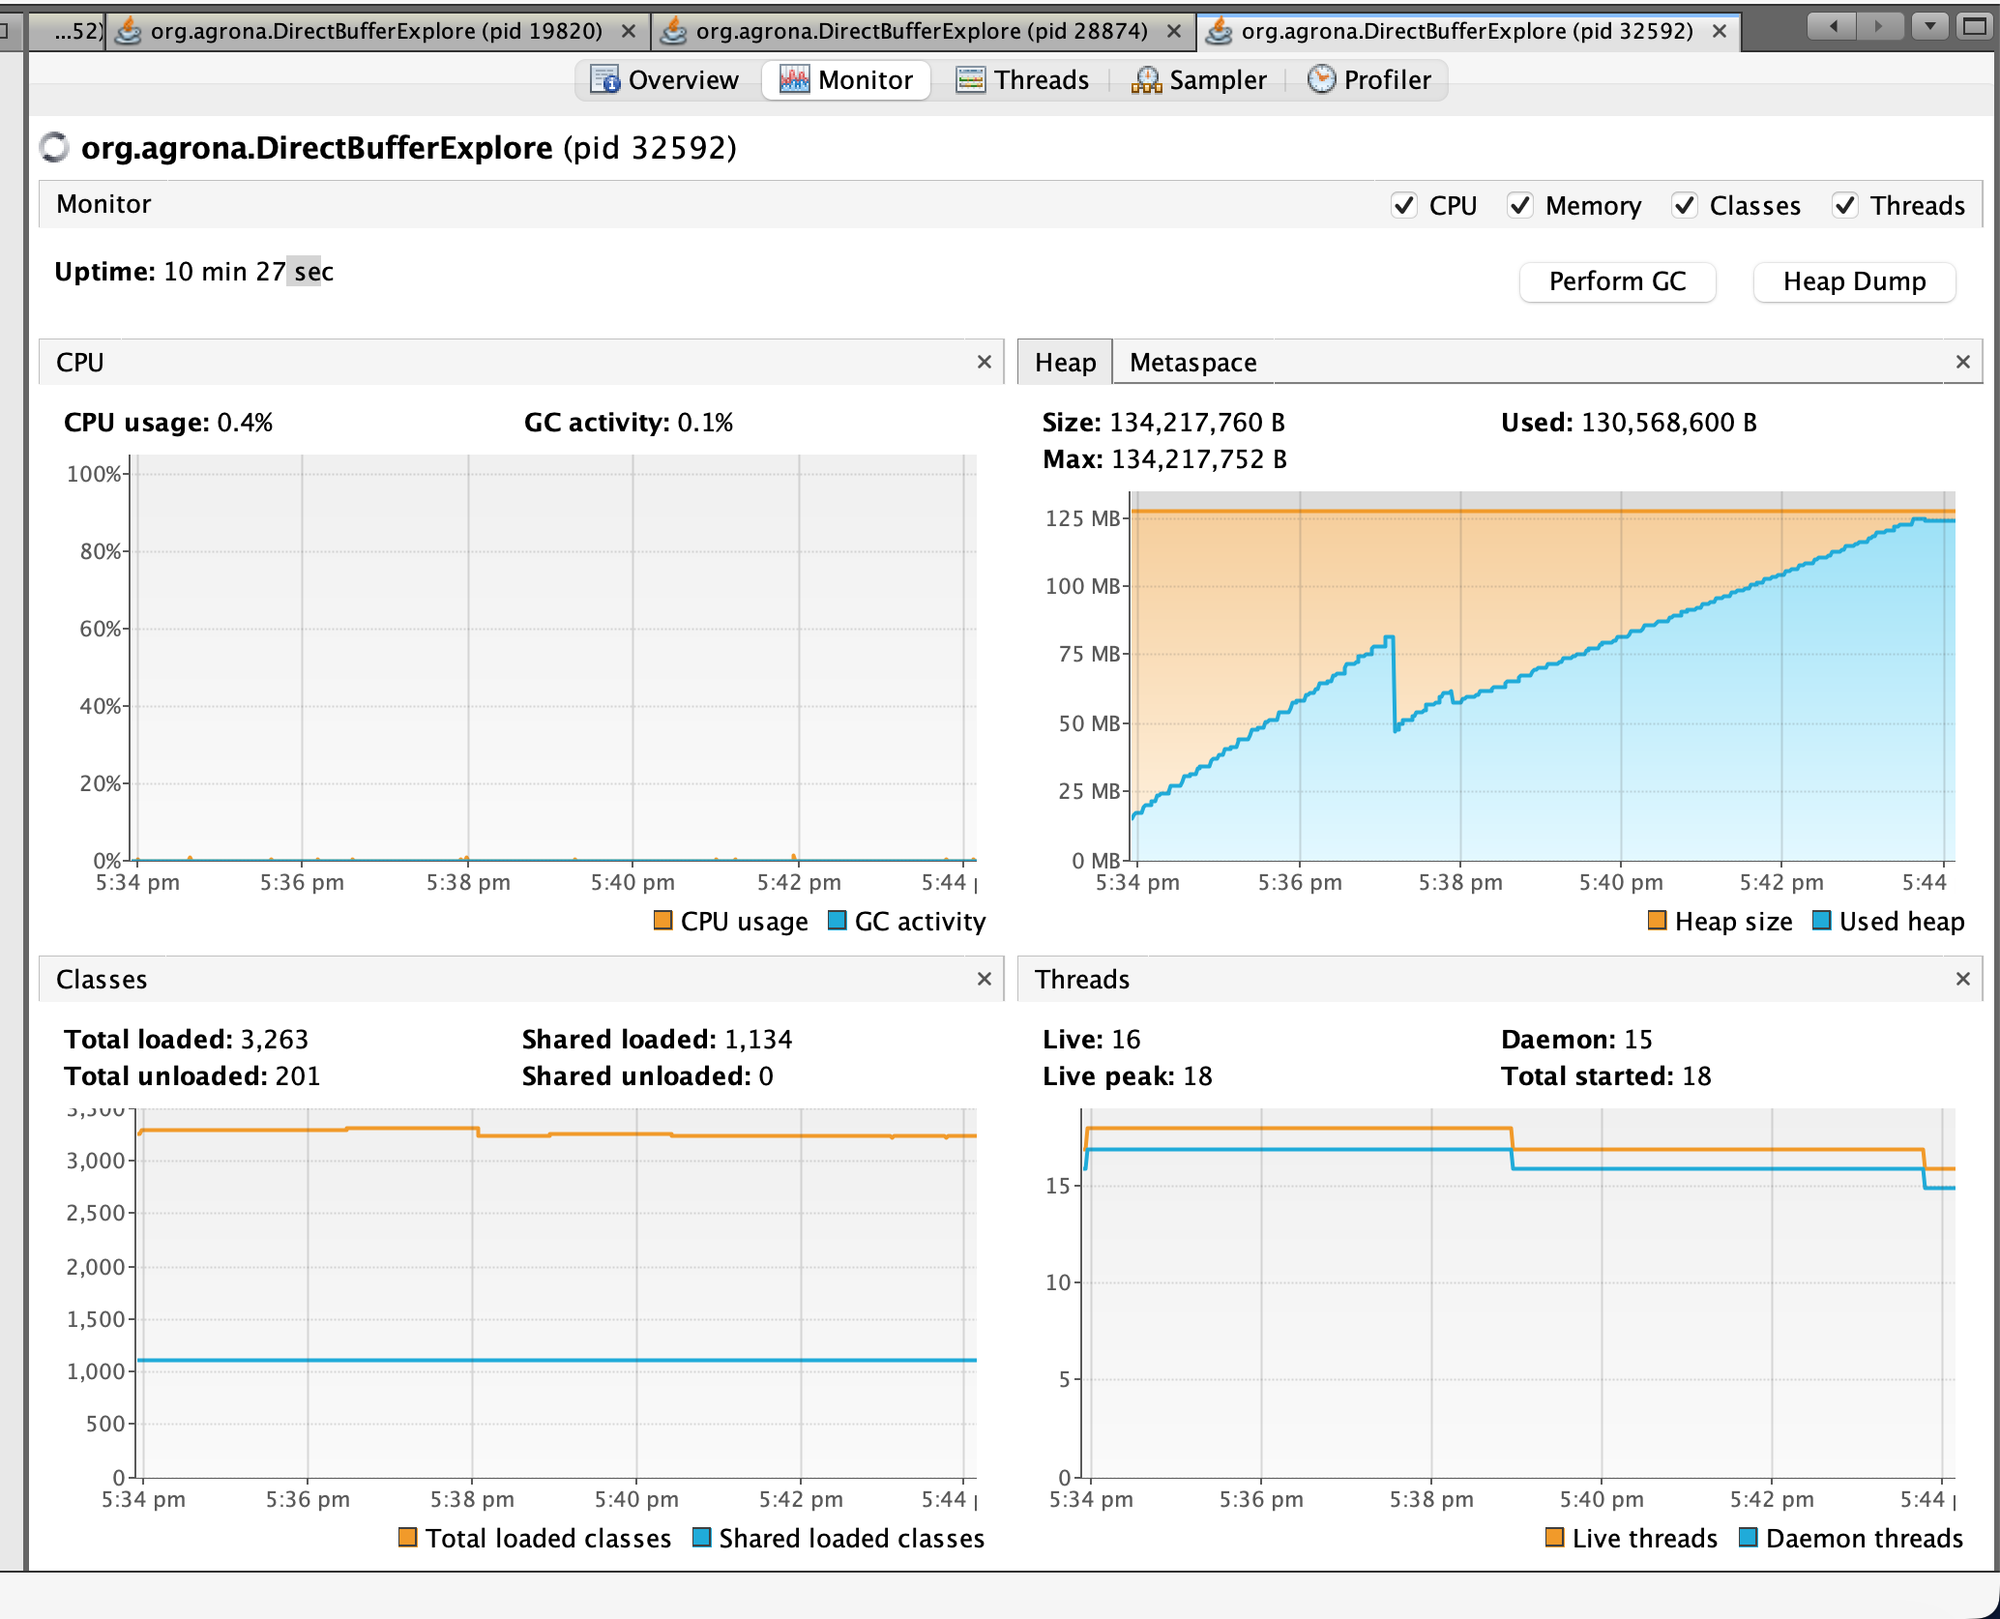The image size is (2000, 1619).
Task: Open the Sampler tab
Action: [x=1198, y=80]
